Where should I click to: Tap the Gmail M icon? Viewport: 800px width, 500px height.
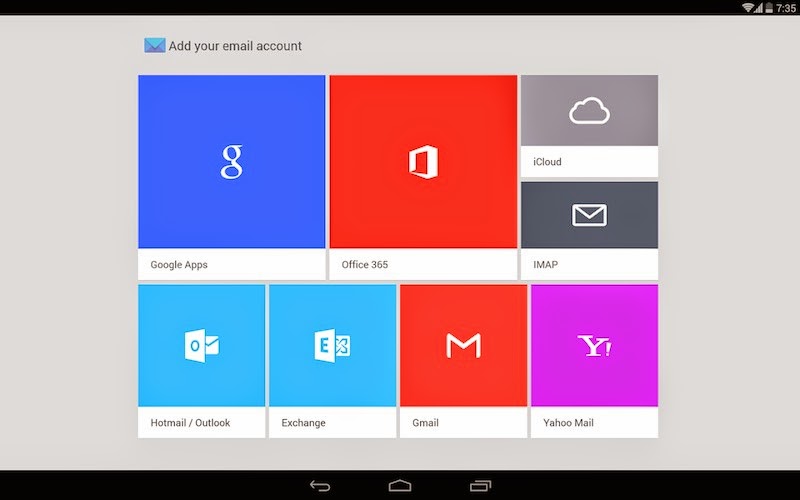pos(463,345)
